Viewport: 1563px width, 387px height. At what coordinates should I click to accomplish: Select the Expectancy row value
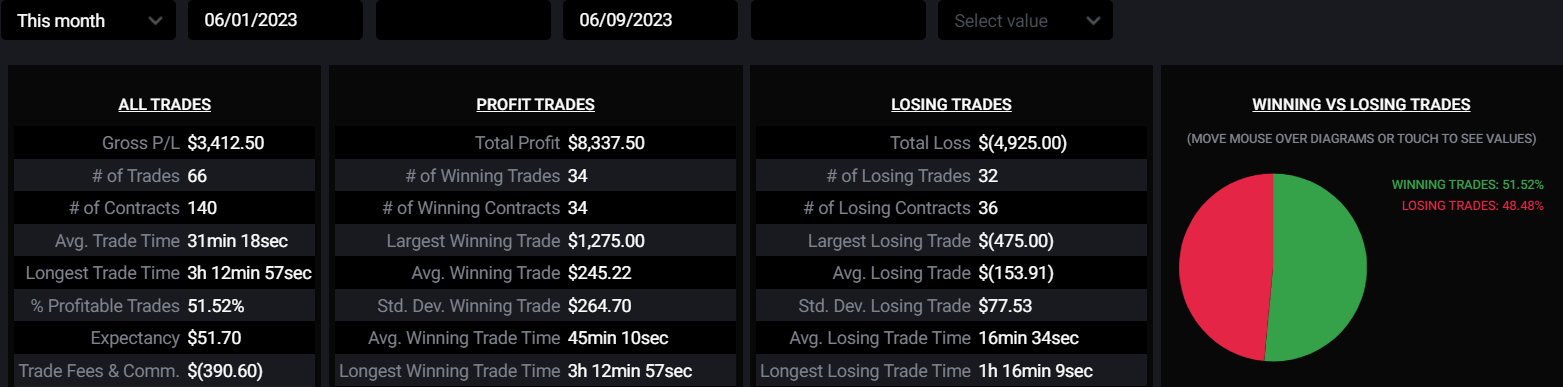pyautogui.click(x=214, y=338)
